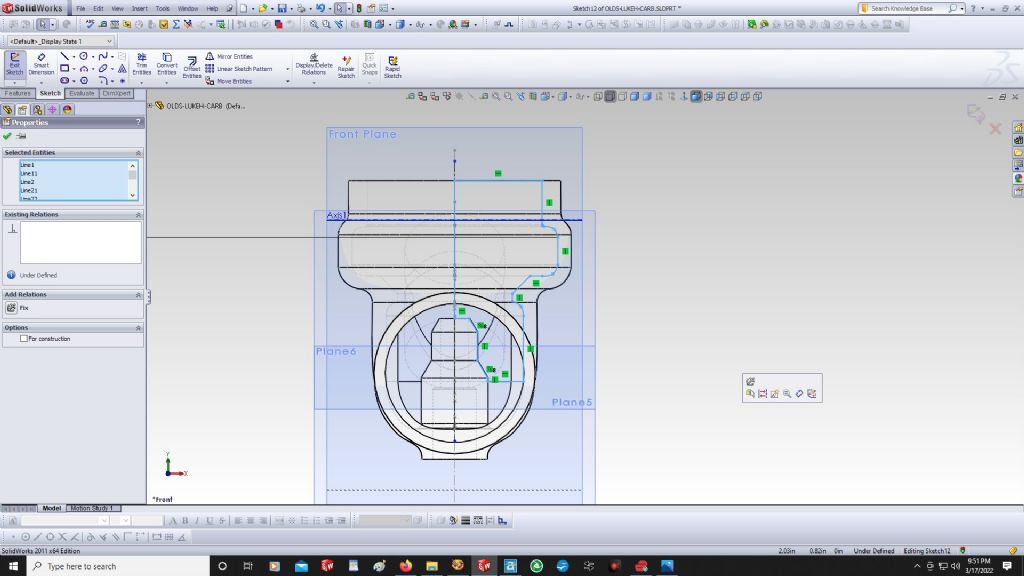This screenshot has width=1024, height=576.
Task: Switch to the Features tab
Action: point(18,93)
